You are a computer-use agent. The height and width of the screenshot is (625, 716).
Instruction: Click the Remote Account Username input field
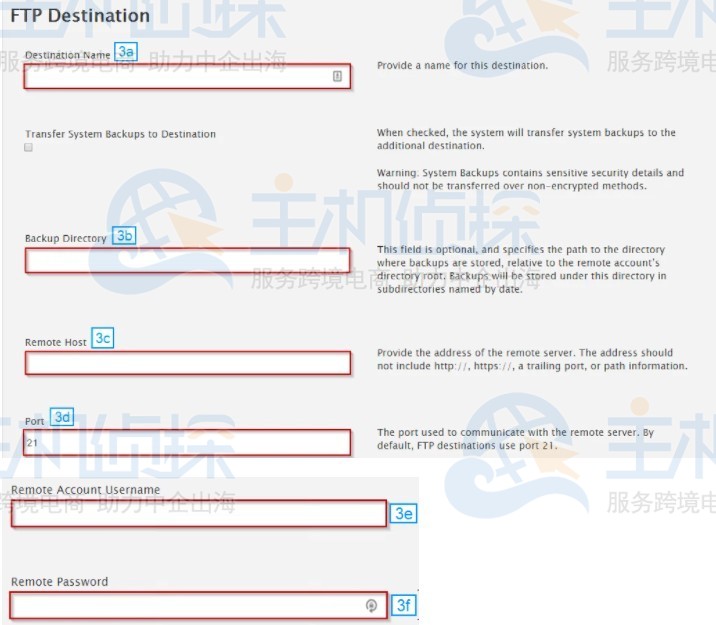[x=199, y=514]
